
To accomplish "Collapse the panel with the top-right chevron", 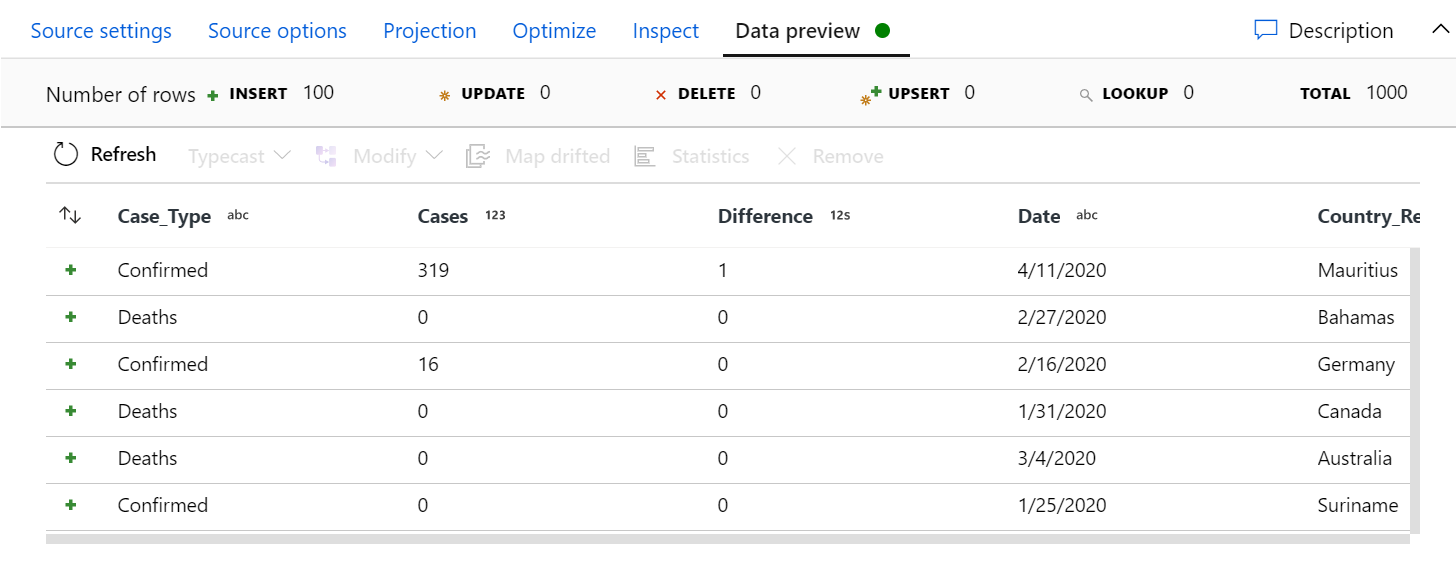I will (1440, 30).
